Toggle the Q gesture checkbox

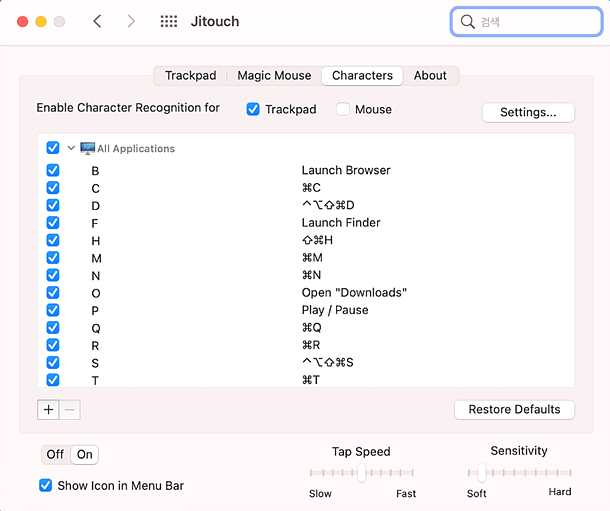(x=53, y=328)
